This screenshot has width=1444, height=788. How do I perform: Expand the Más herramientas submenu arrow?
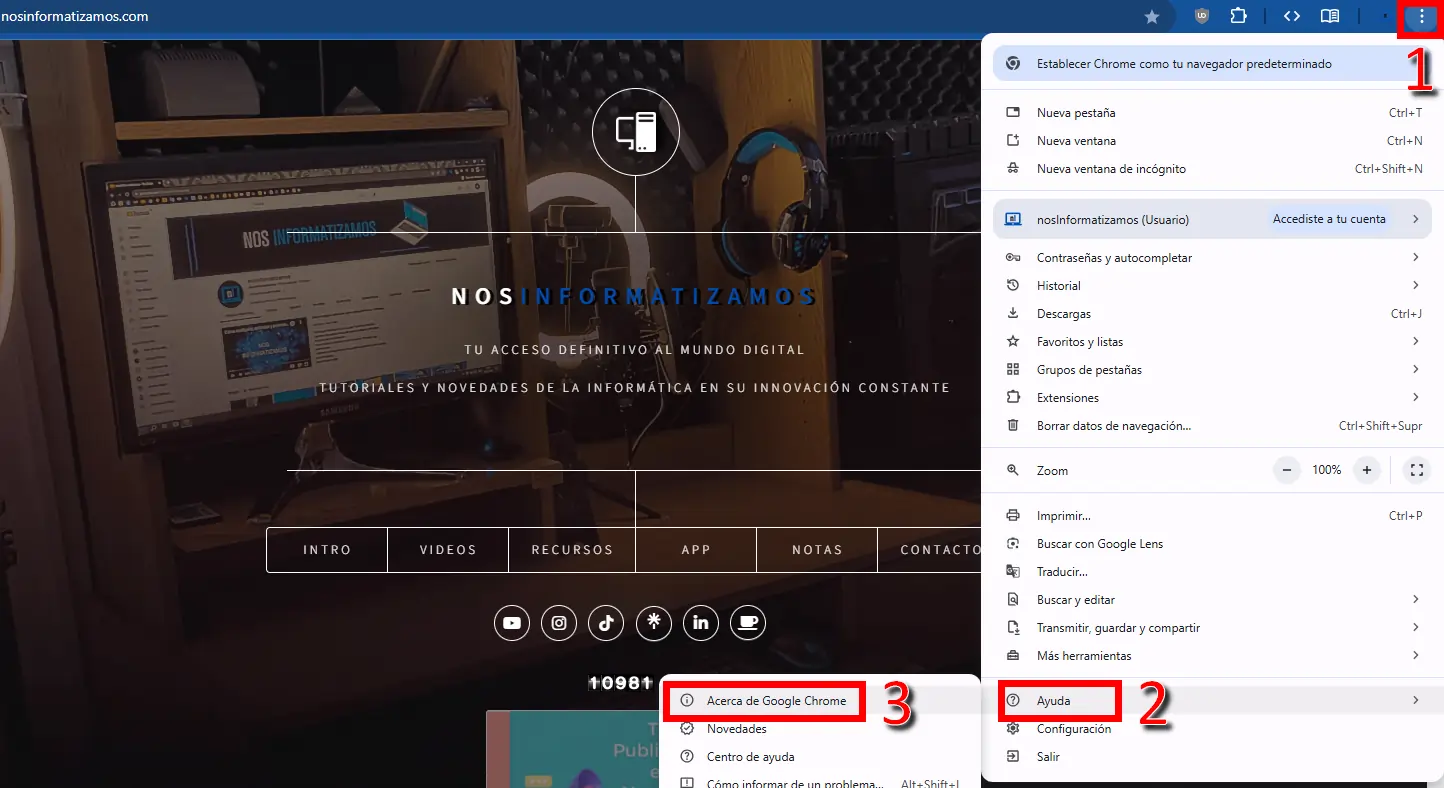pos(1416,656)
